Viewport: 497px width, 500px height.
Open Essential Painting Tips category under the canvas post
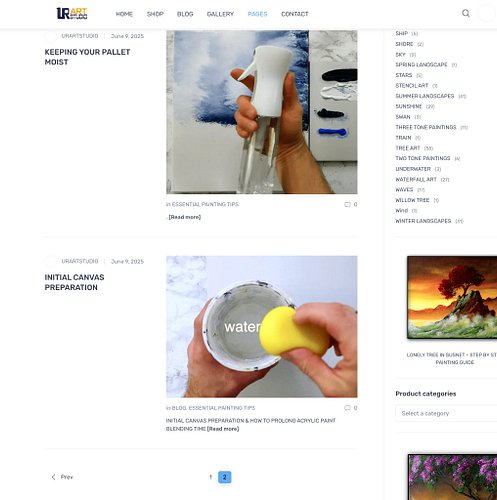(222, 408)
